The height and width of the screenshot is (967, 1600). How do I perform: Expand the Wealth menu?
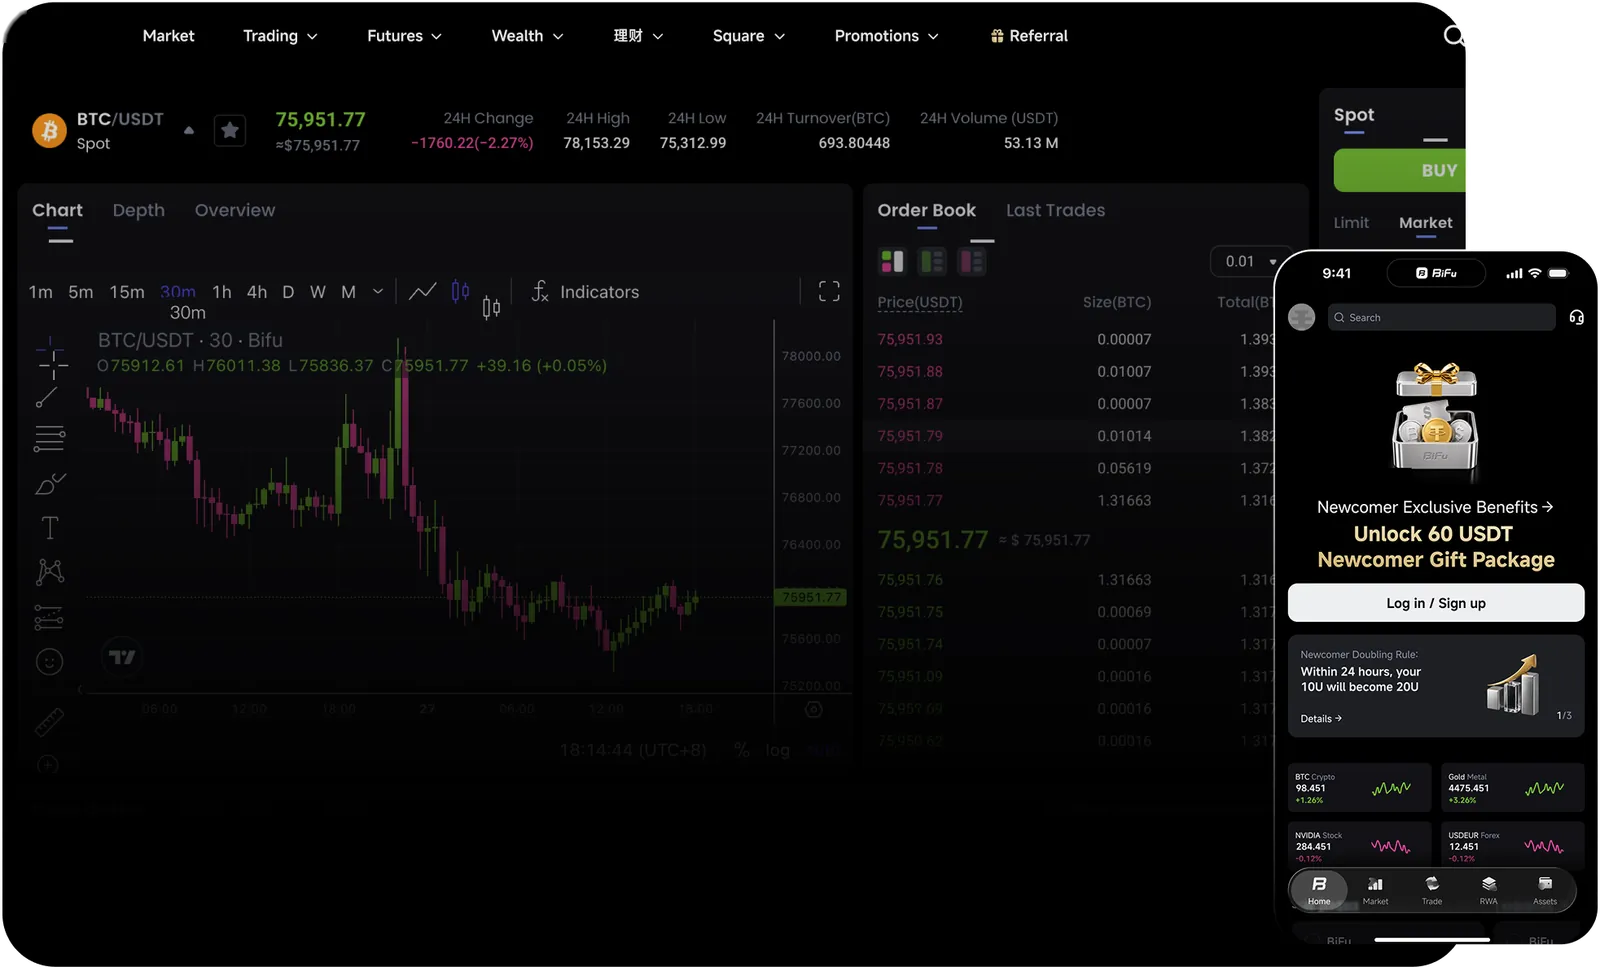[527, 36]
